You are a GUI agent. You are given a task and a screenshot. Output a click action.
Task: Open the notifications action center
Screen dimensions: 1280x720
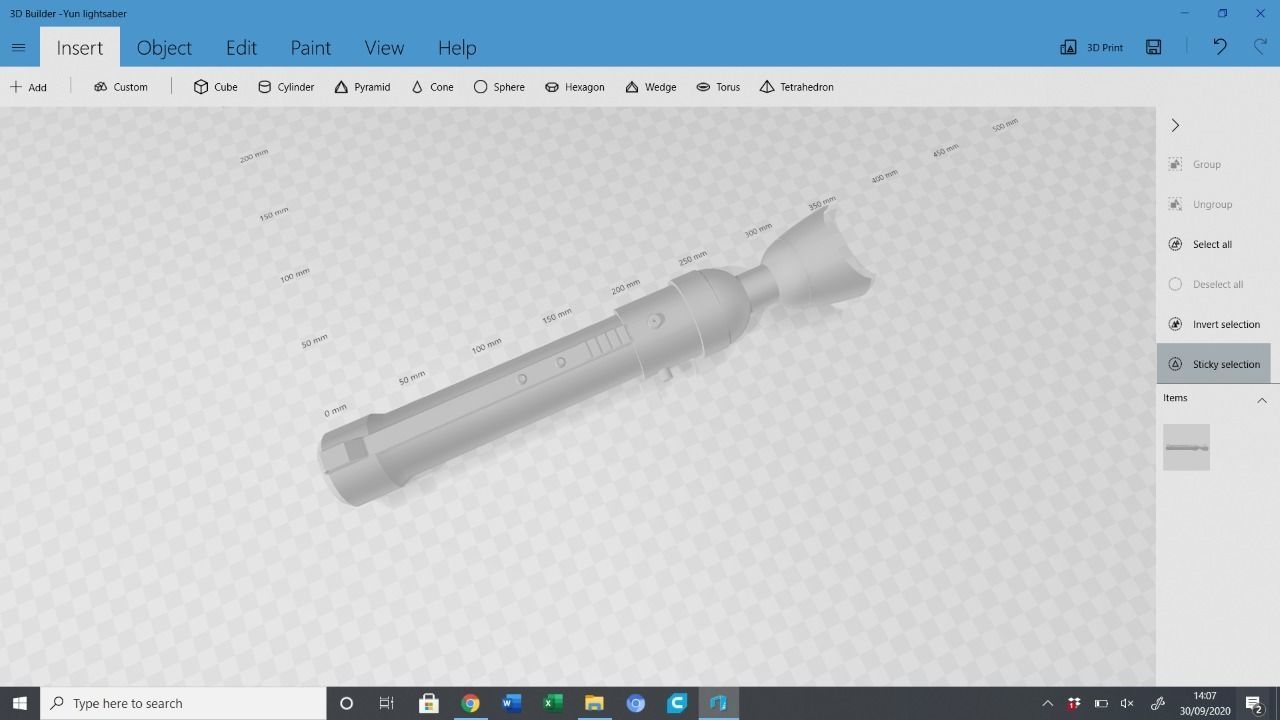tap(1254, 703)
